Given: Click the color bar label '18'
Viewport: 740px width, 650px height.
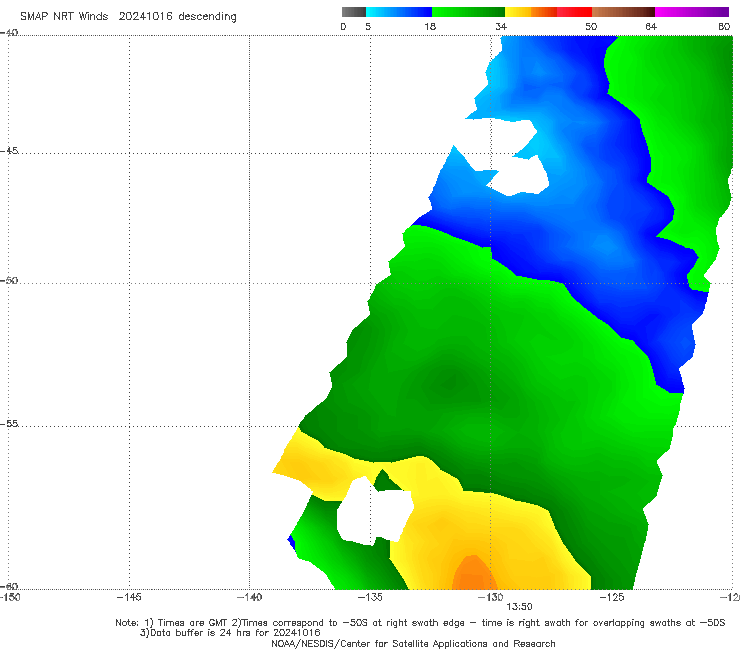Looking at the screenshot, I should [x=430, y=26].
